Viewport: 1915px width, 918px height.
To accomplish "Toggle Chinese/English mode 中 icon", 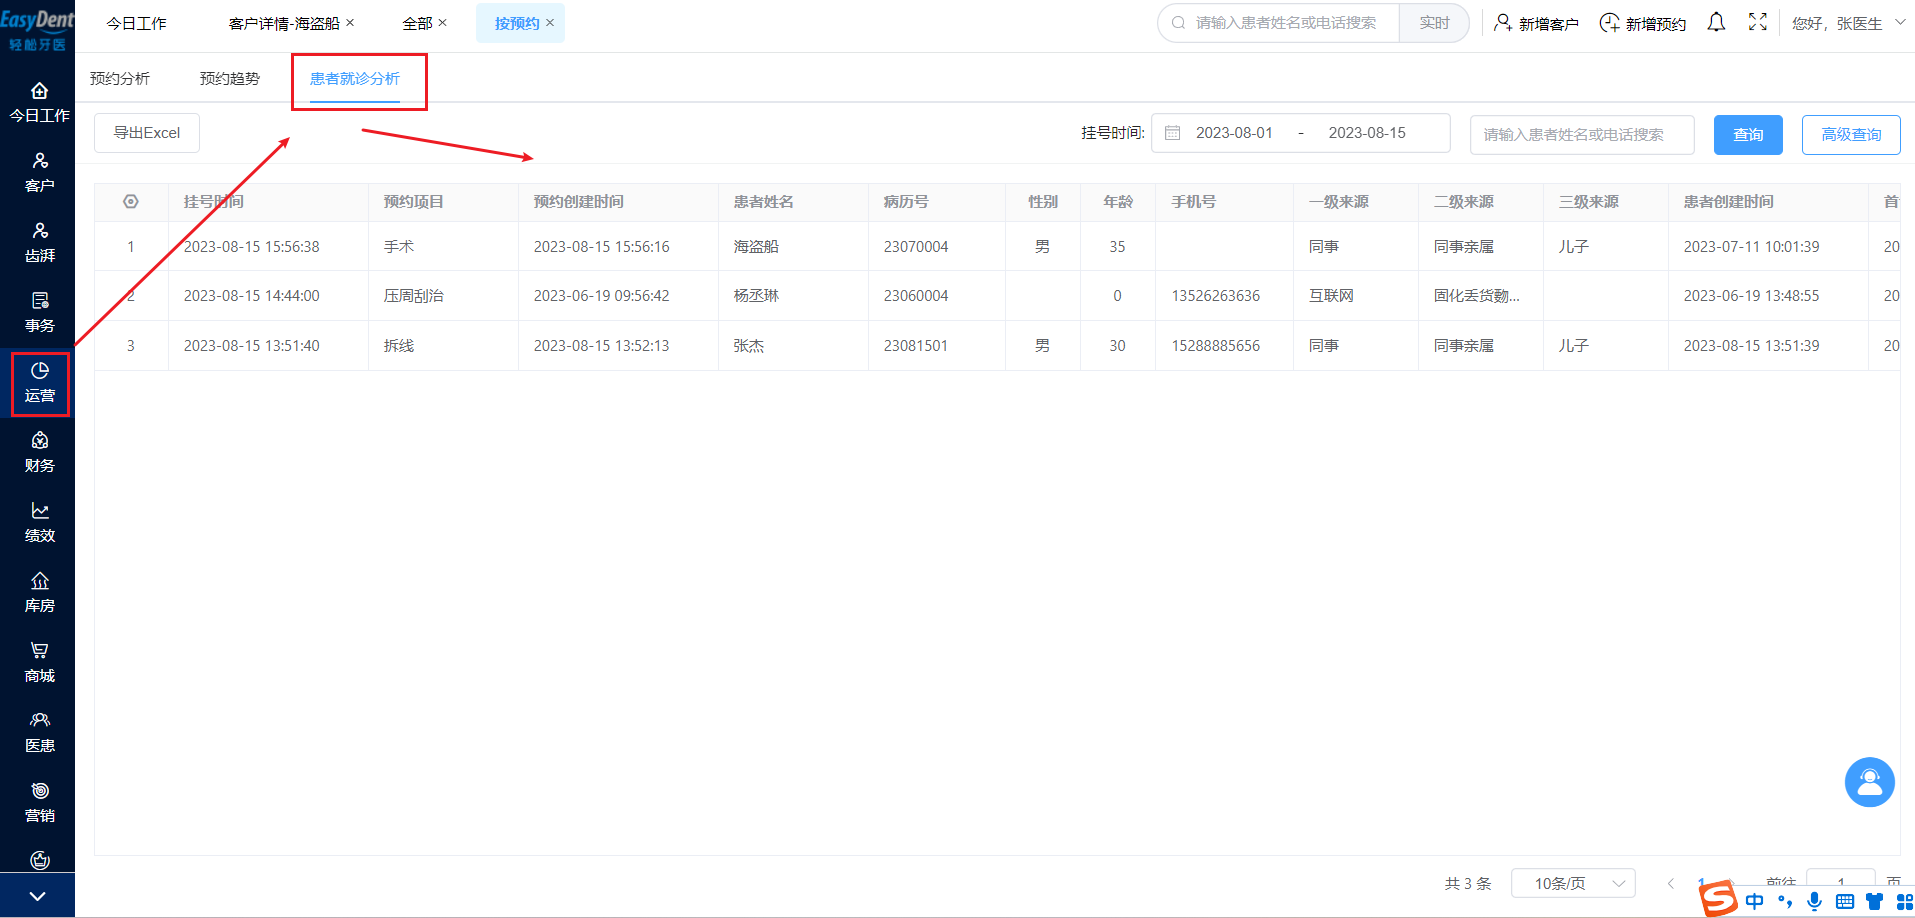I will coord(1755,901).
